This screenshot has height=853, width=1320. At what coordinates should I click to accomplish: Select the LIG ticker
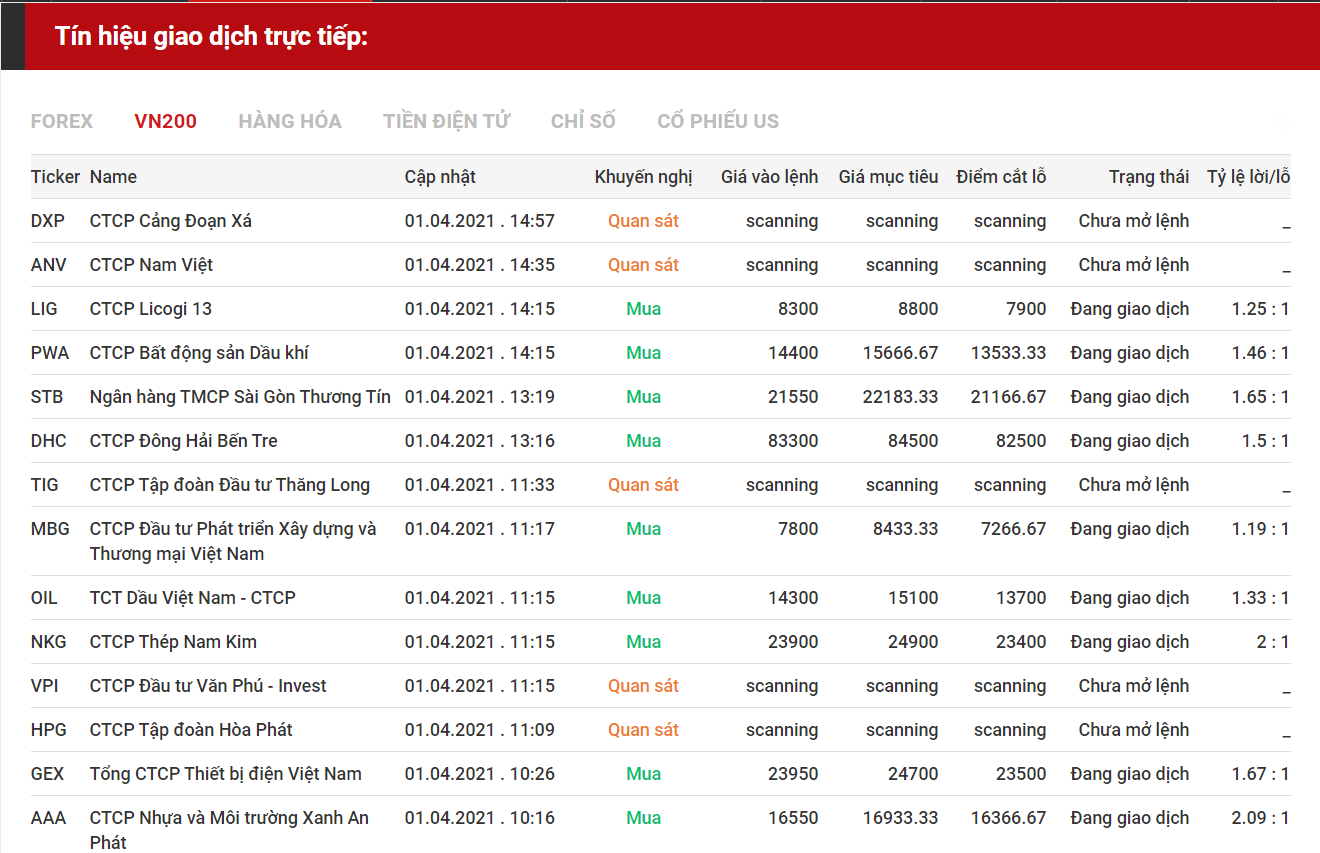(x=44, y=309)
